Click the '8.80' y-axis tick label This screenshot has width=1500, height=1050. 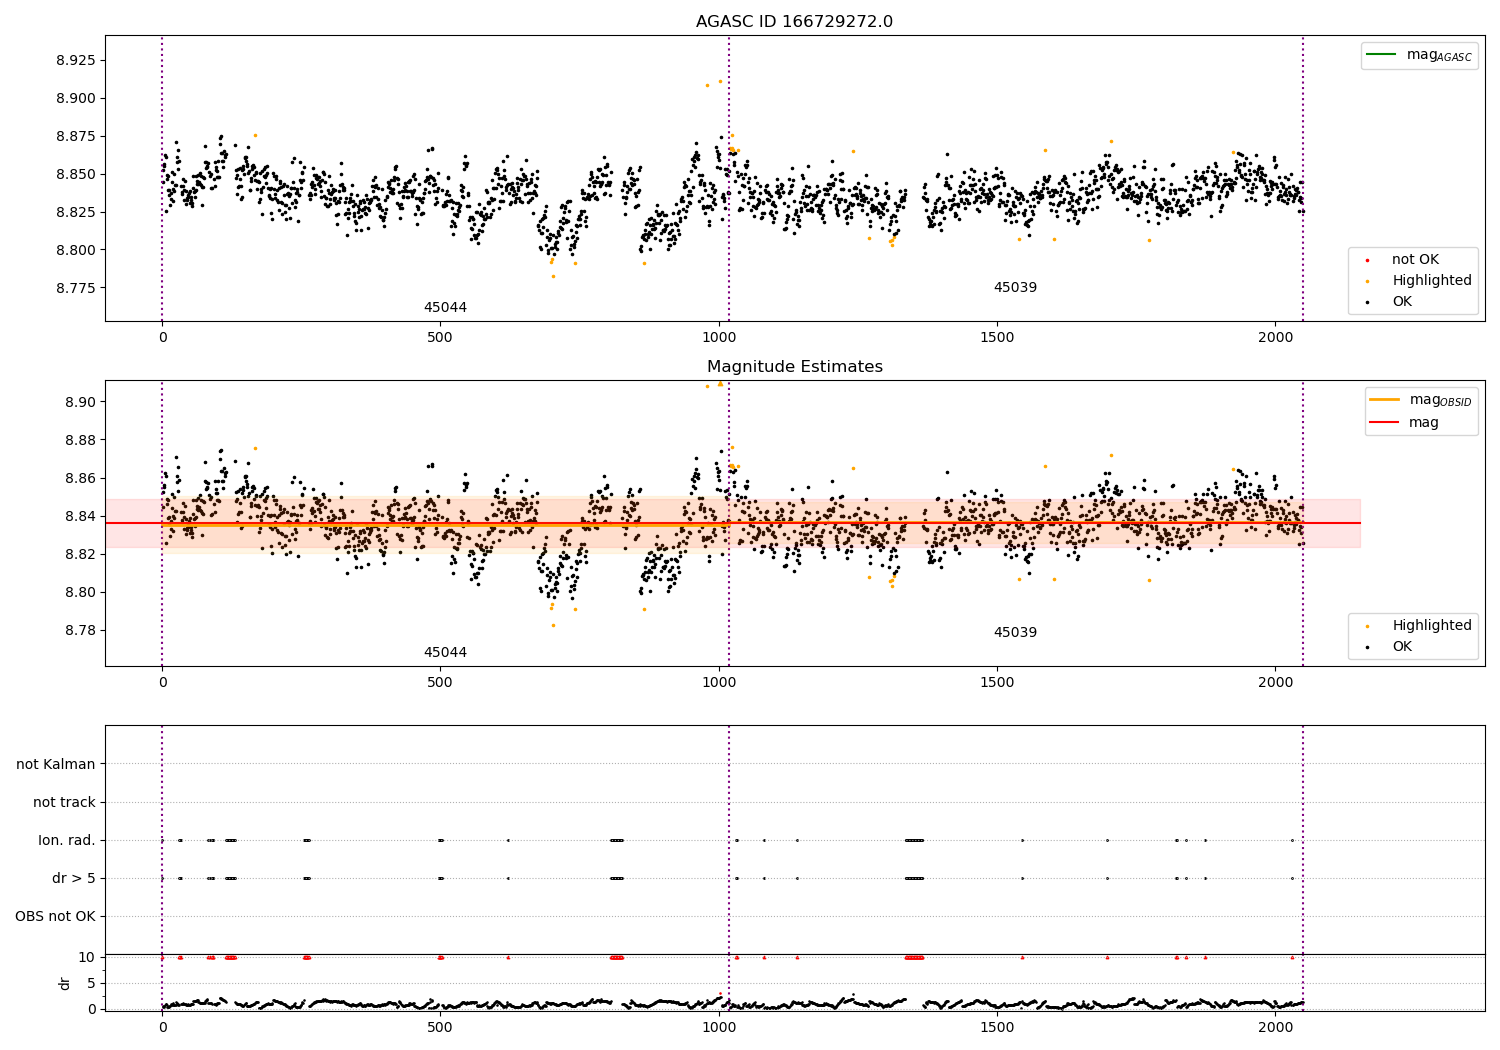click(80, 593)
